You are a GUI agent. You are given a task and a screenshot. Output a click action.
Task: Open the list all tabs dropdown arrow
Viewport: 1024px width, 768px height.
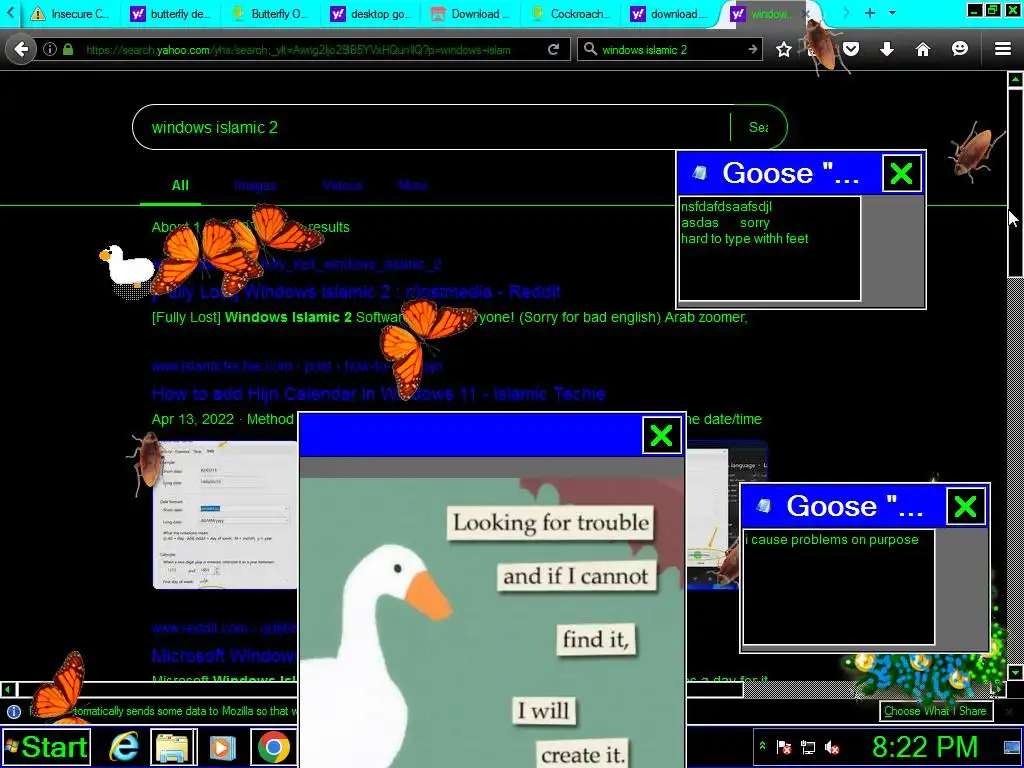coord(892,13)
